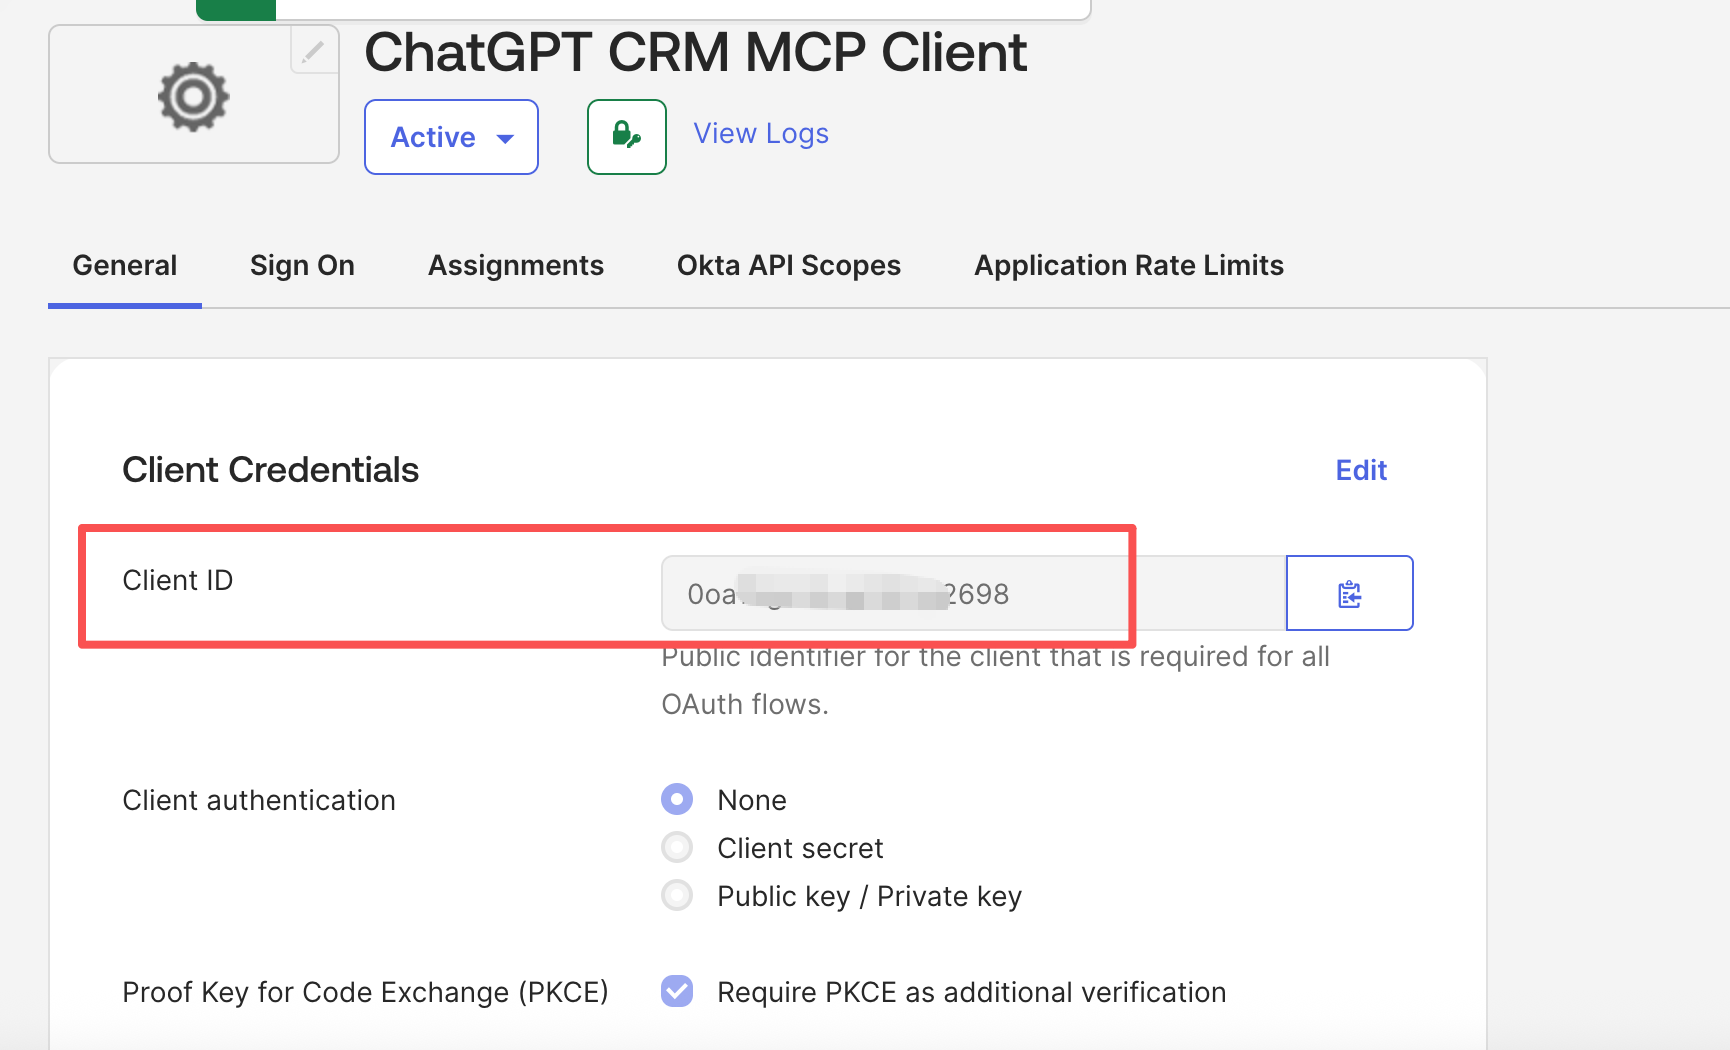
Task: Open the Assignments tab
Action: [516, 265]
